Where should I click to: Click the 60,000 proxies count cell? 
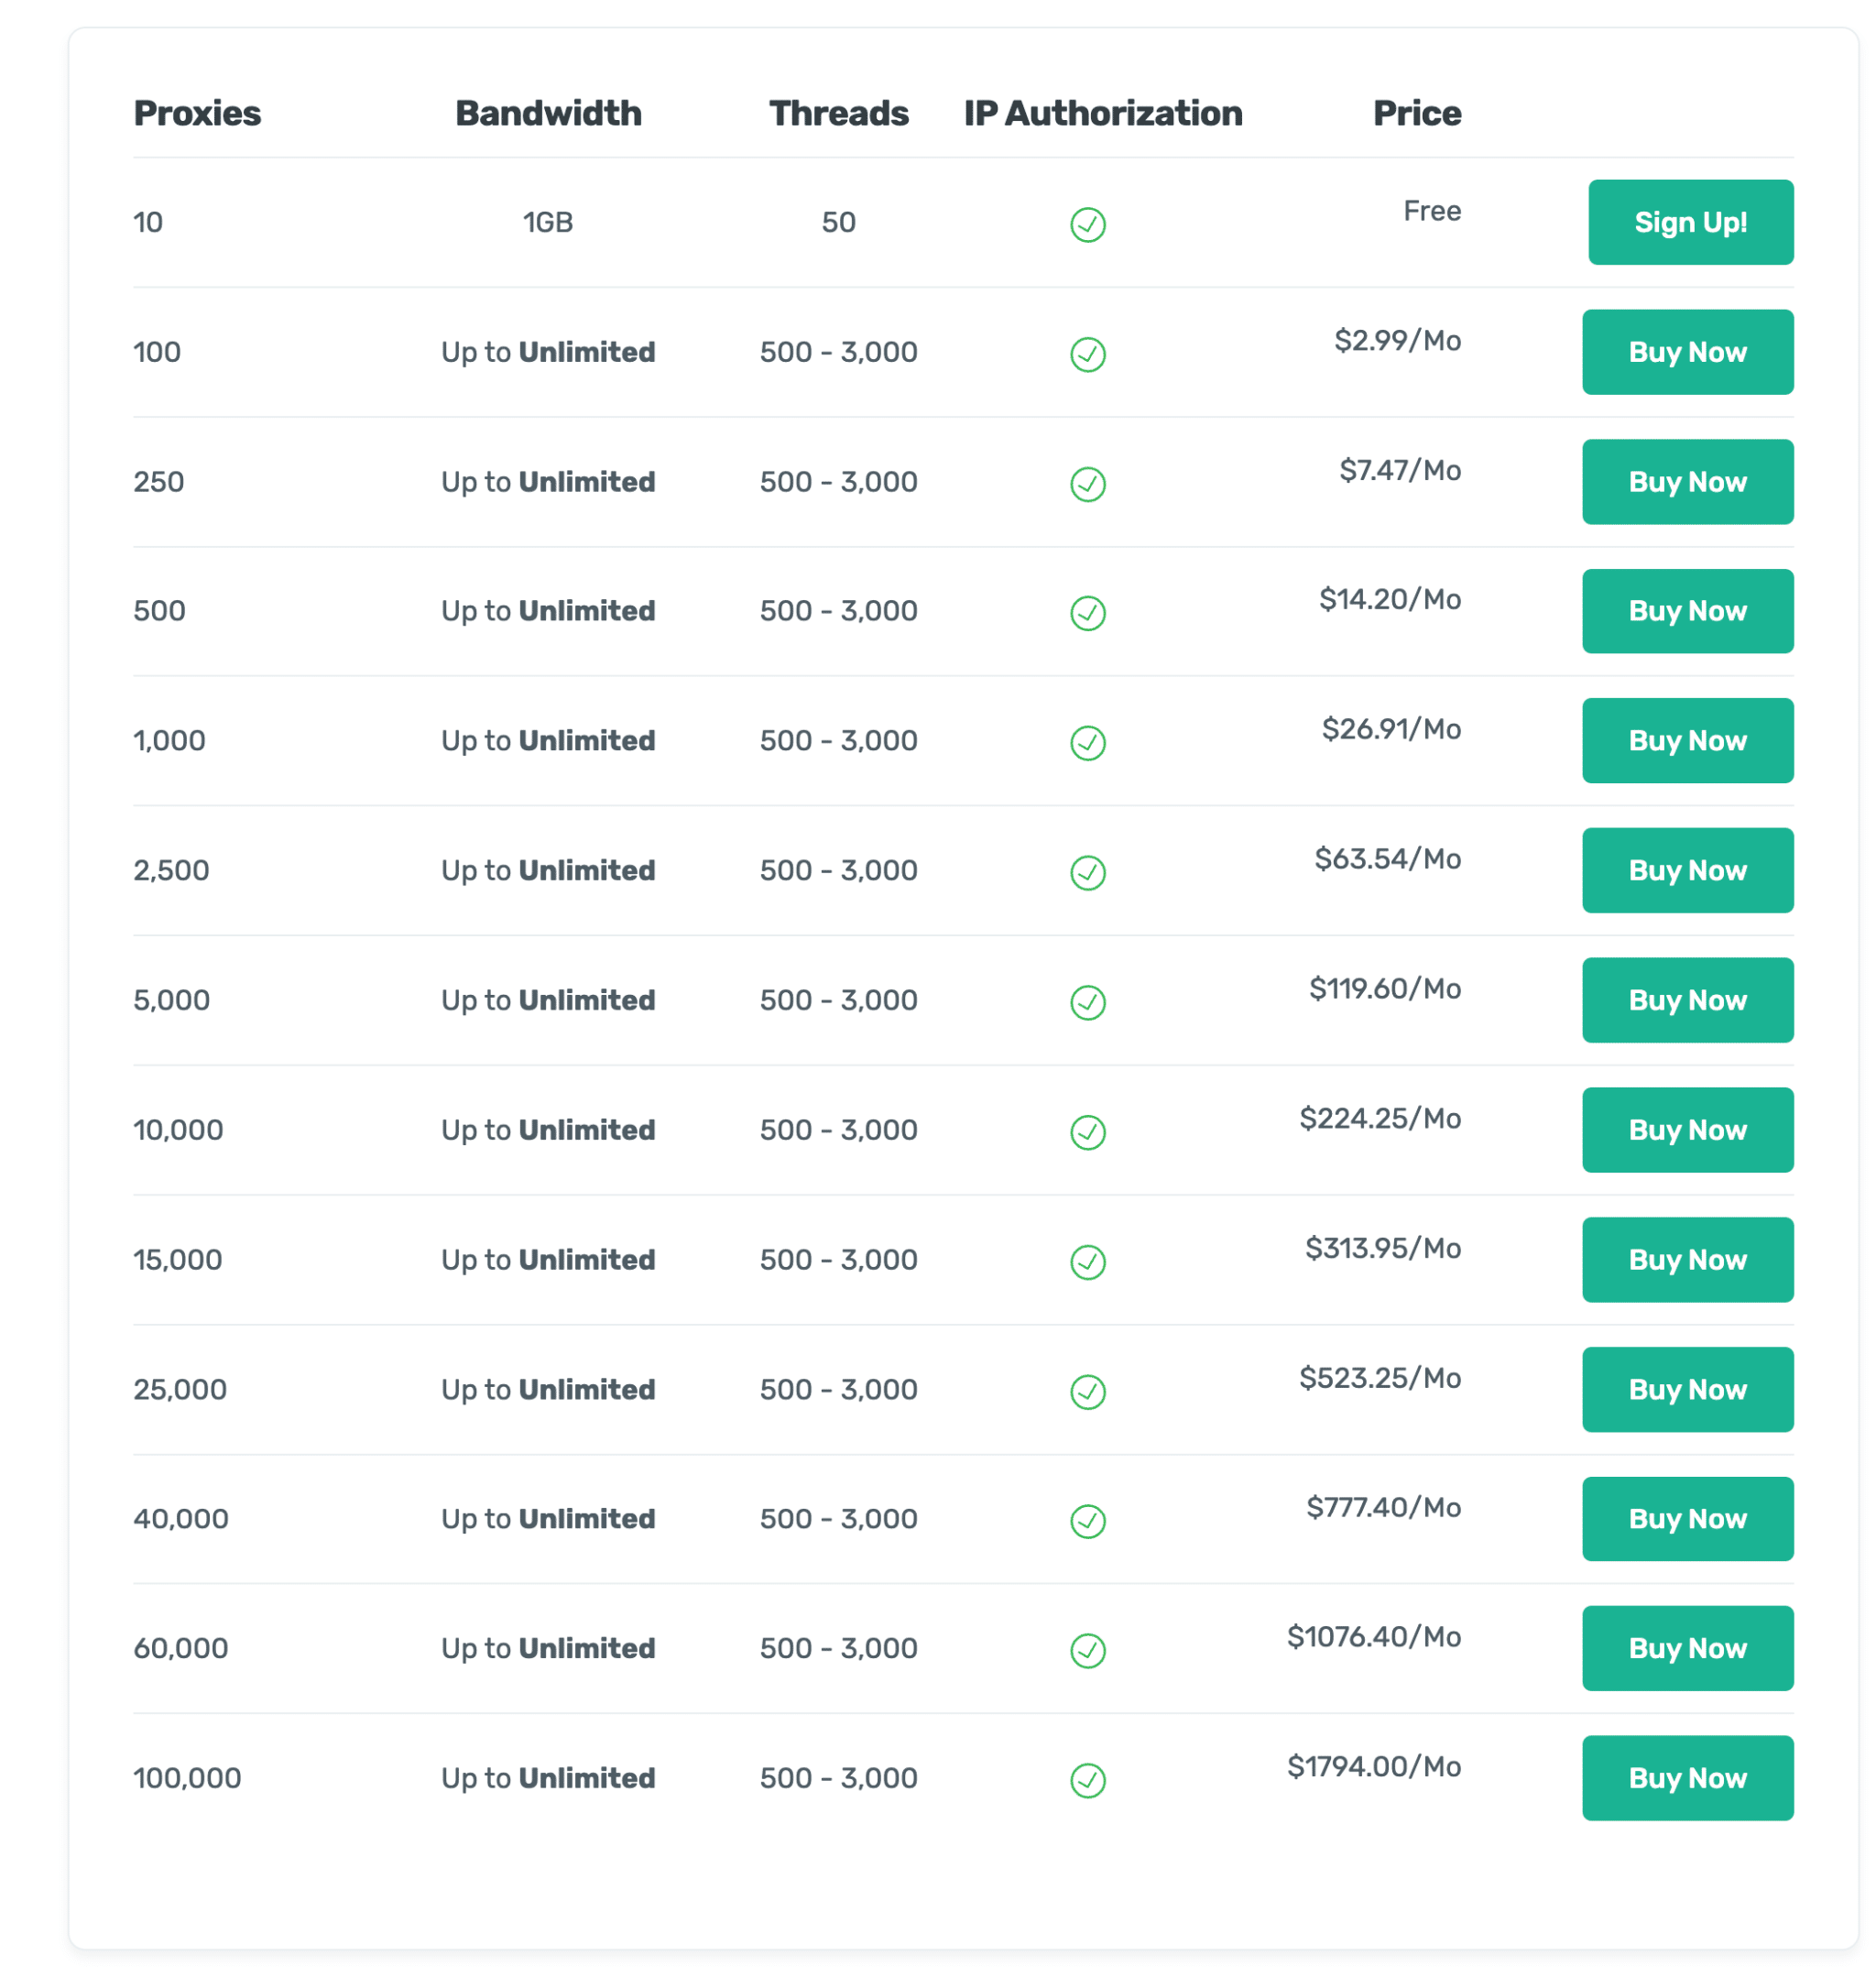(181, 1649)
